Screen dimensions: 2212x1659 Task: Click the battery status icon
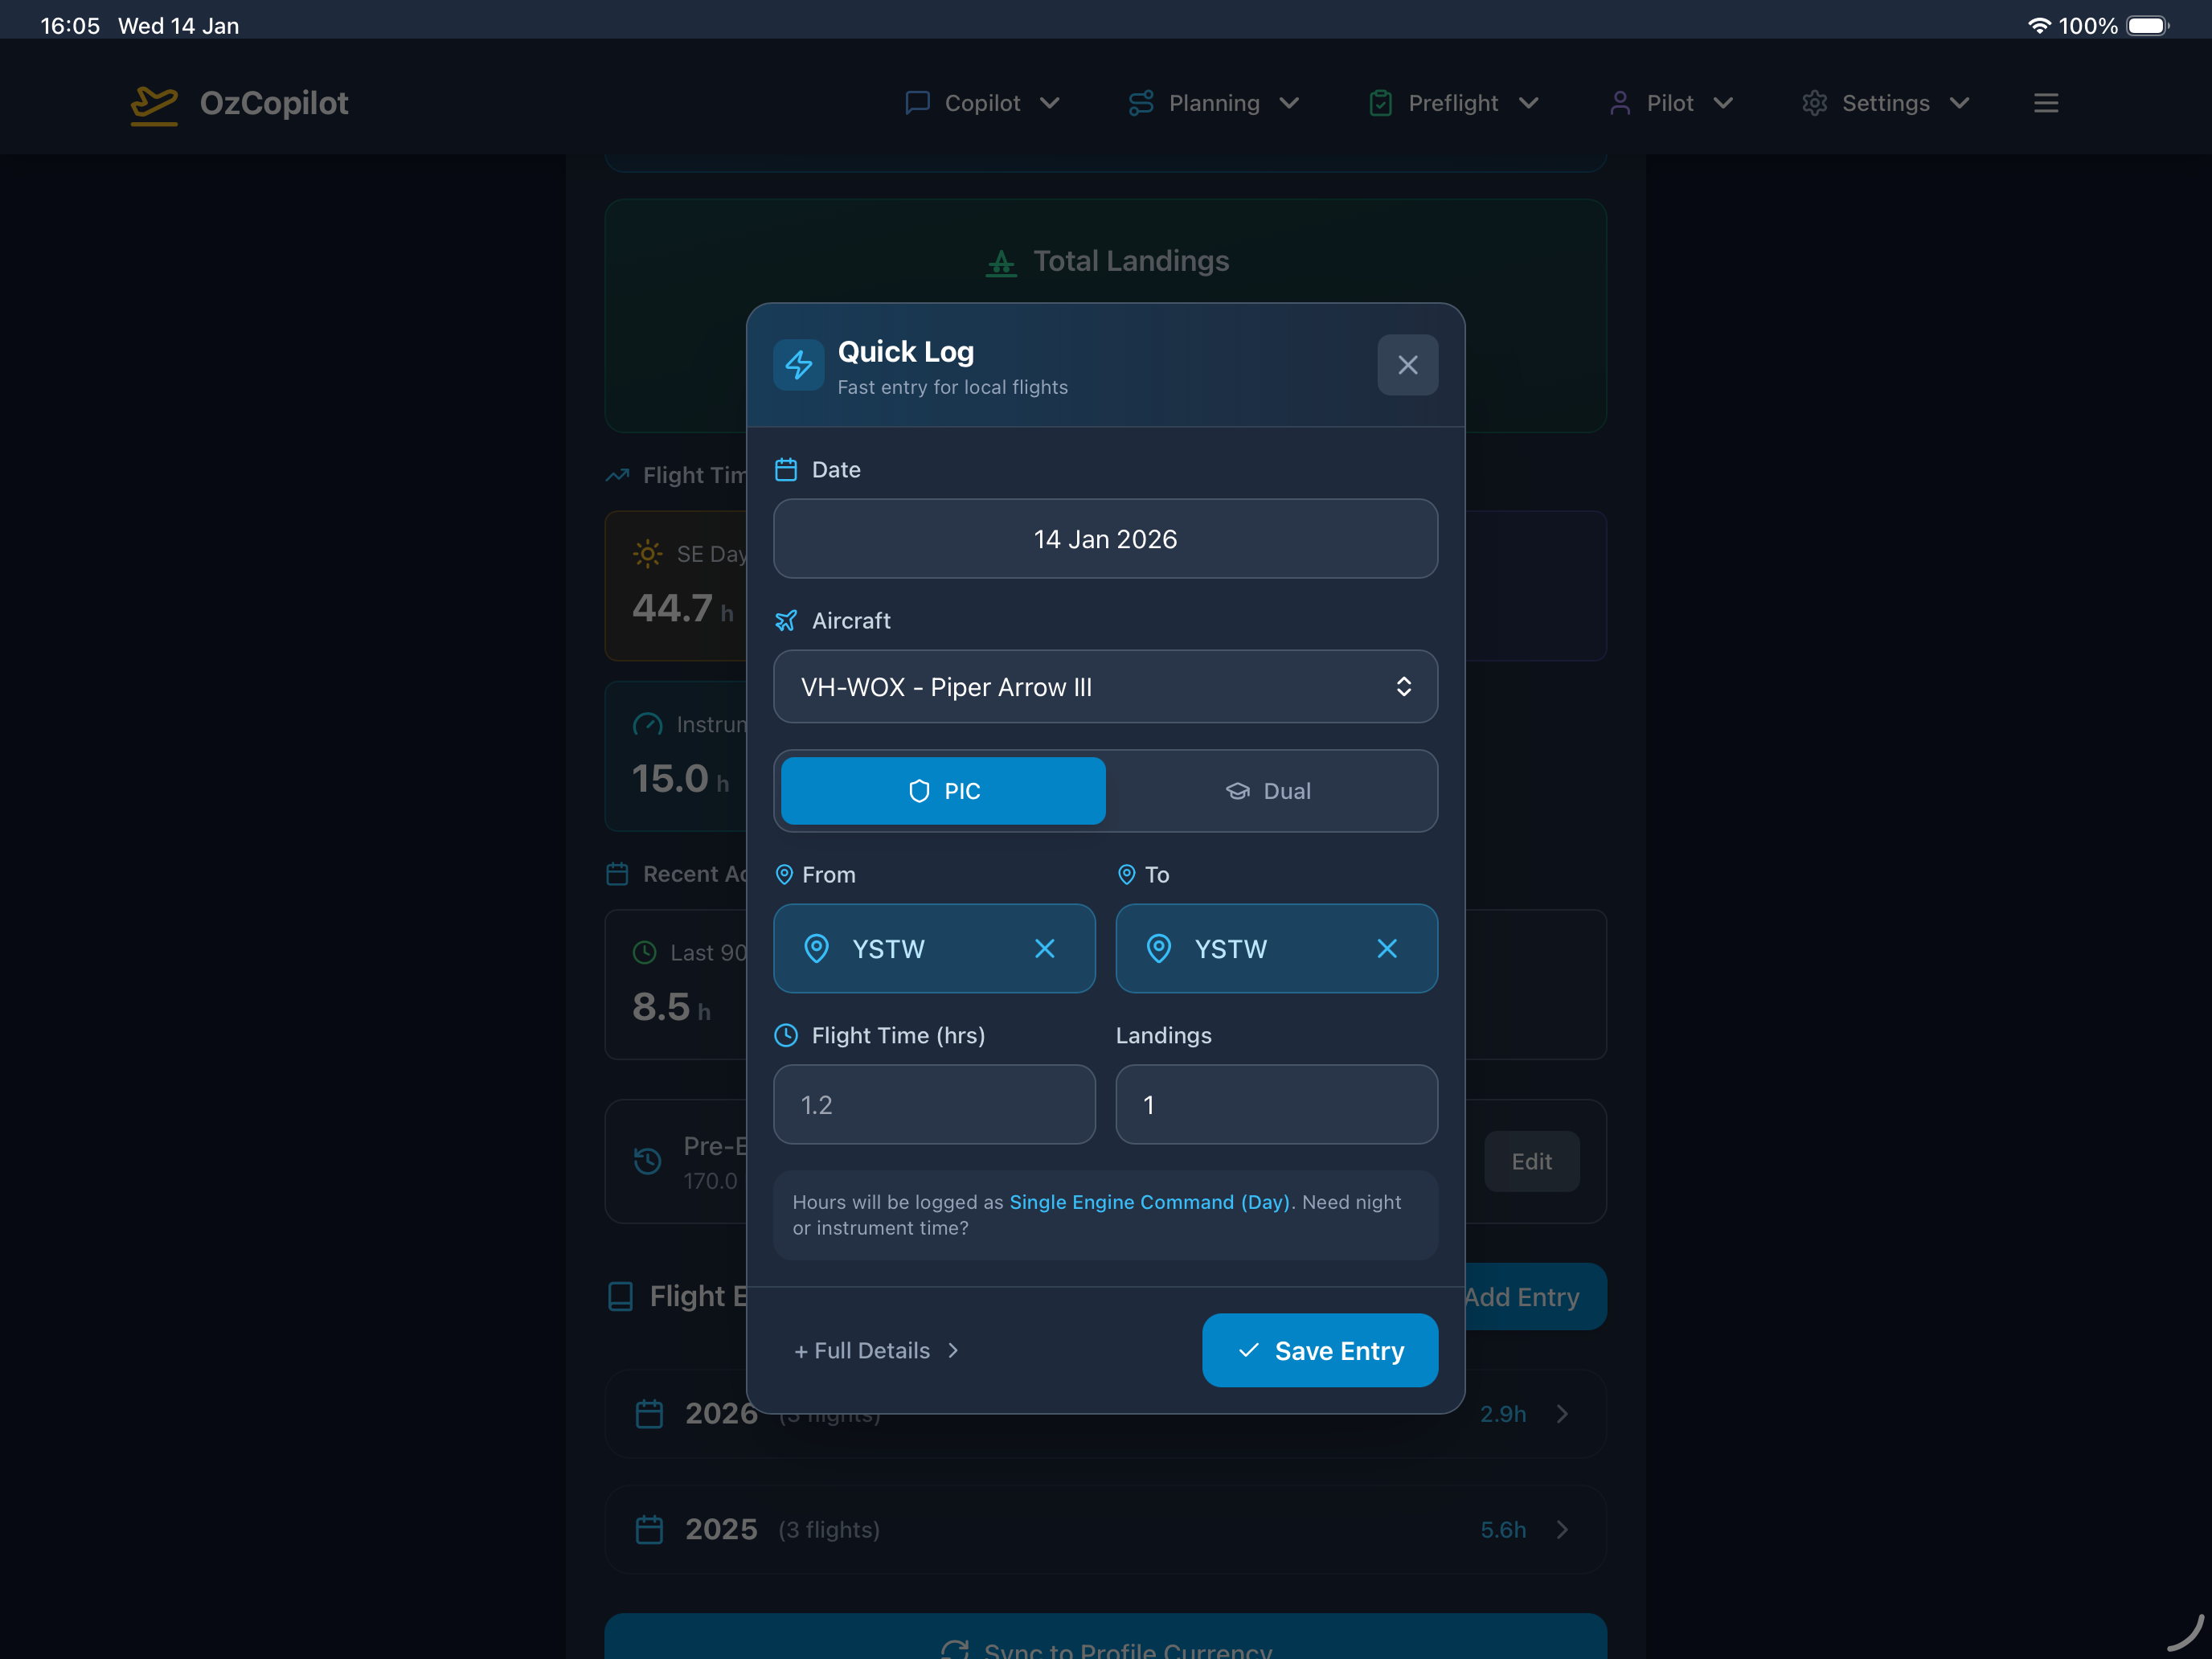[x=2146, y=26]
